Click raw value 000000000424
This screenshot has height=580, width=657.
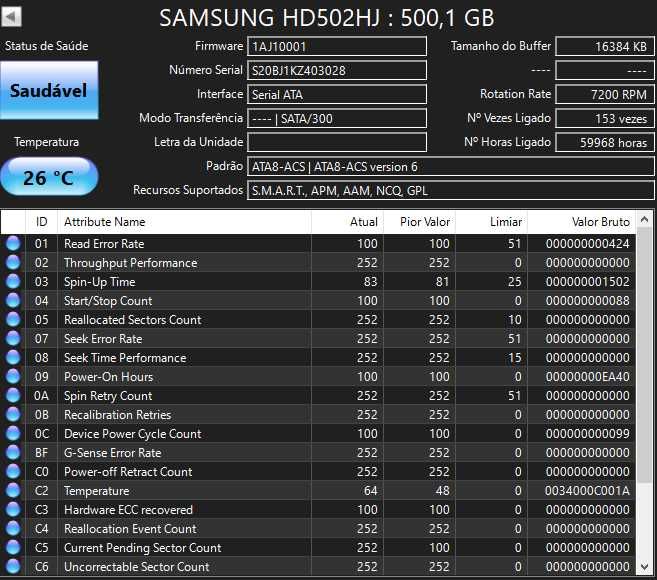587,243
